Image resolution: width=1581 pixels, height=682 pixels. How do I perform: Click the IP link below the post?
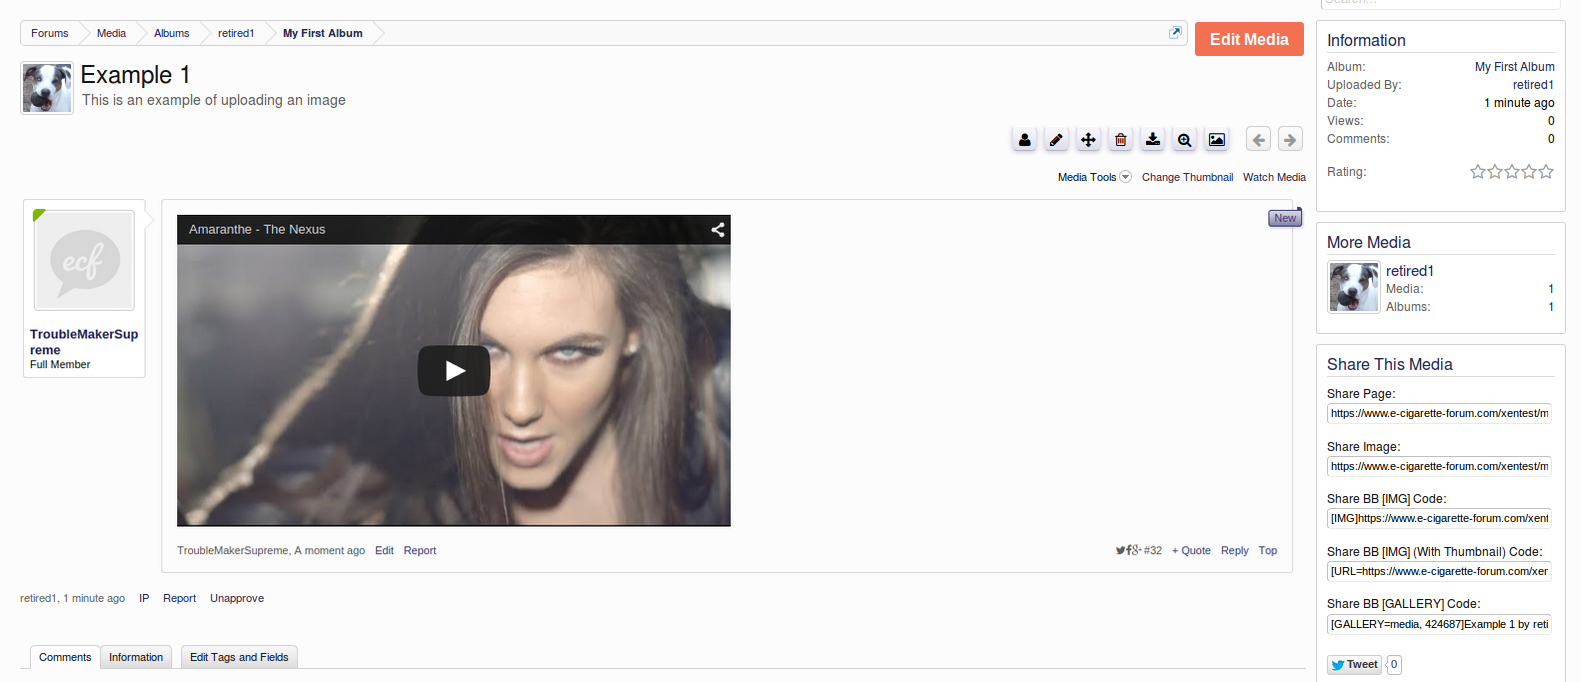point(144,598)
